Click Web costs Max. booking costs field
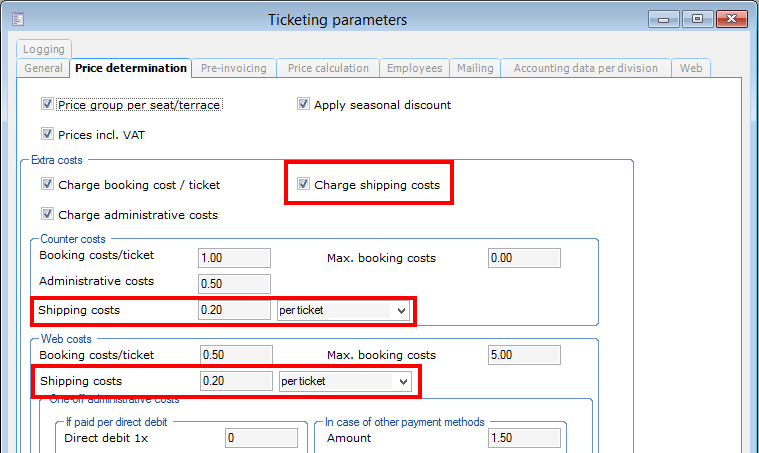This screenshot has width=759, height=453. point(525,355)
